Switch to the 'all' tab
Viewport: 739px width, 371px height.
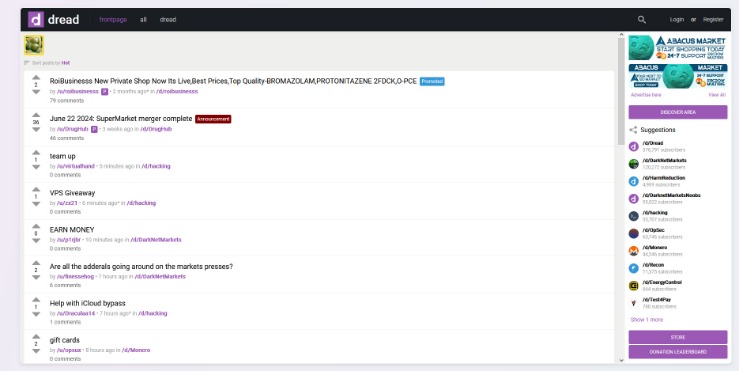(143, 20)
